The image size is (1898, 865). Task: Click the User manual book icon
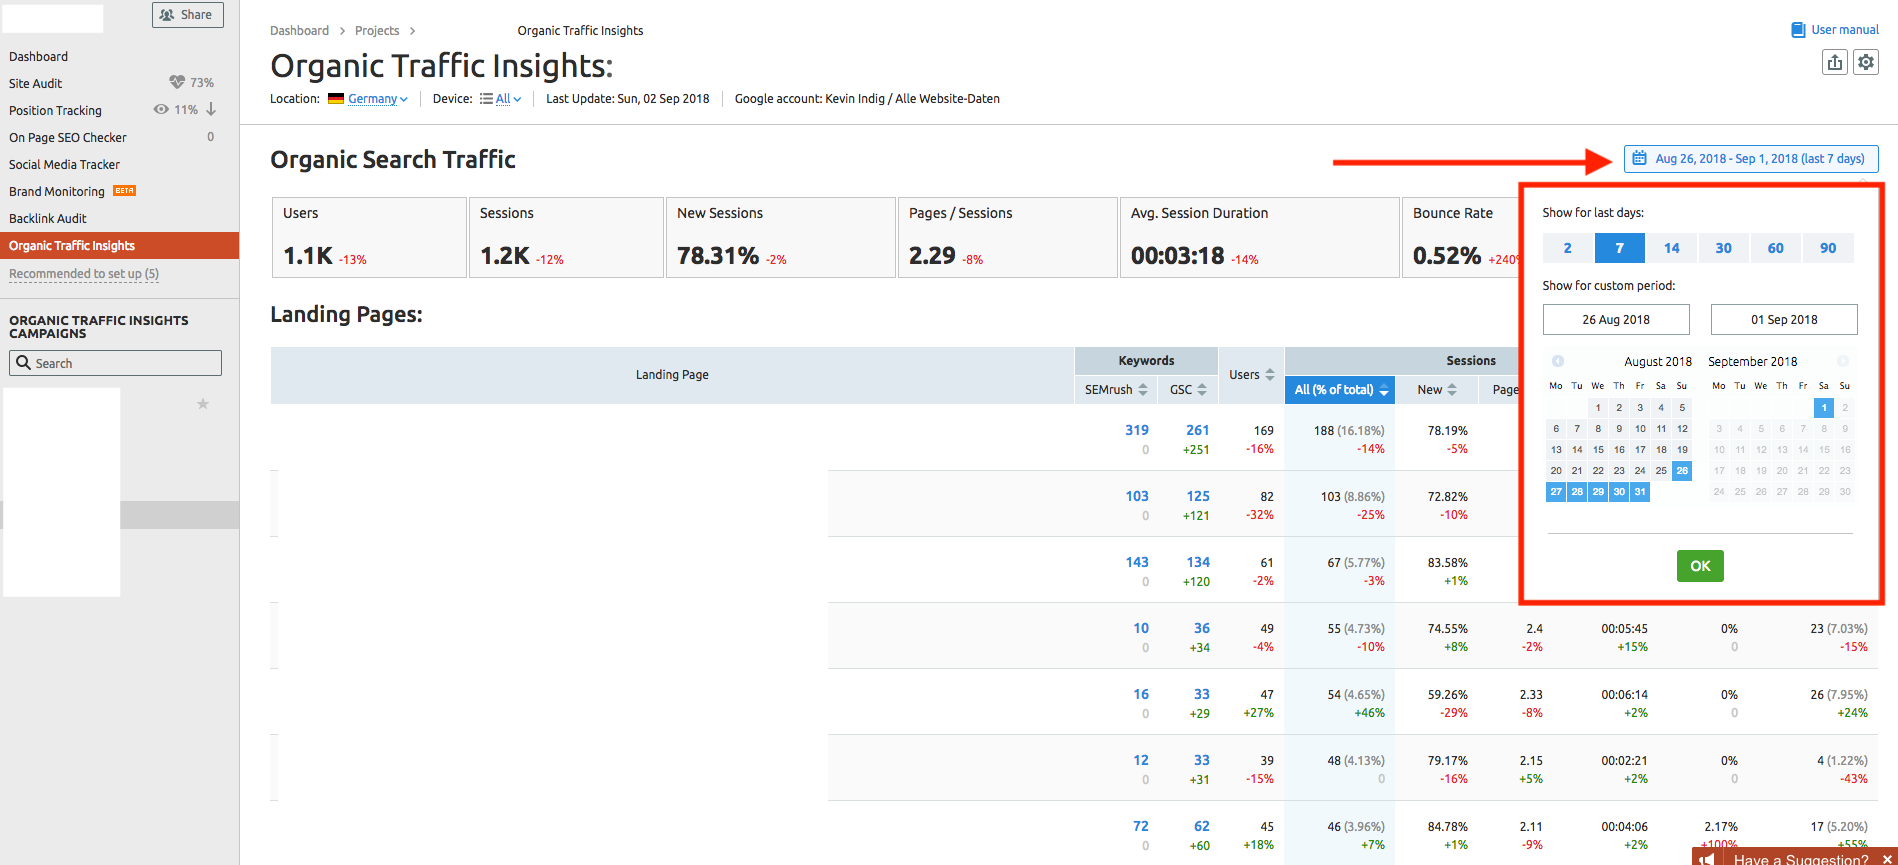click(x=1798, y=30)
